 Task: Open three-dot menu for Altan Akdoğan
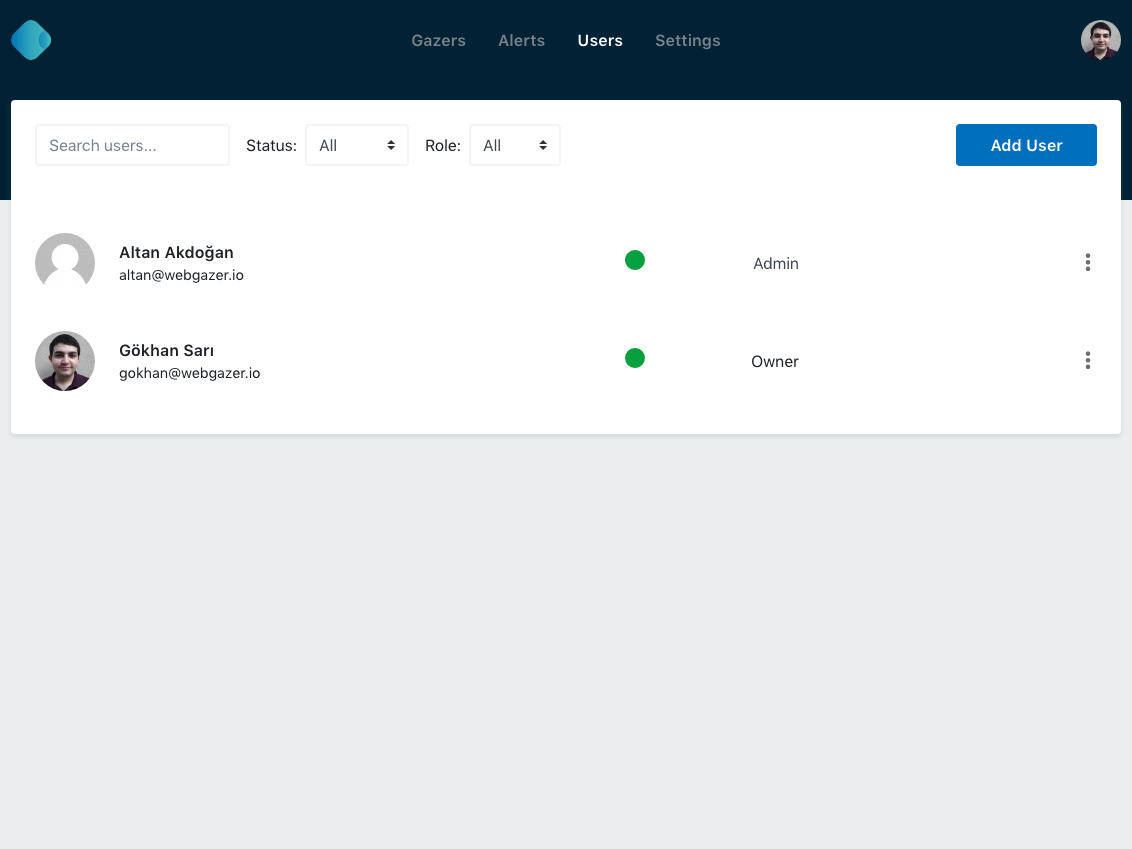tap(1087, 263)
